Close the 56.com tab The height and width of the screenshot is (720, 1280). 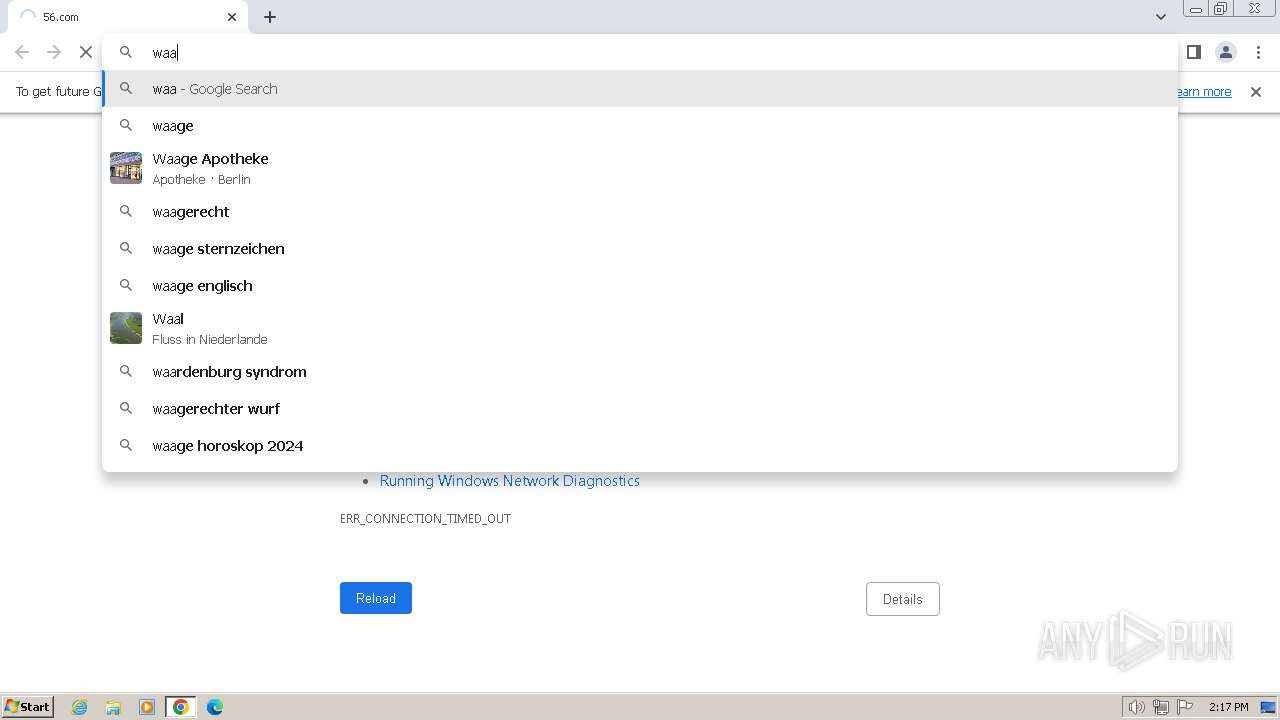point(232,17)
